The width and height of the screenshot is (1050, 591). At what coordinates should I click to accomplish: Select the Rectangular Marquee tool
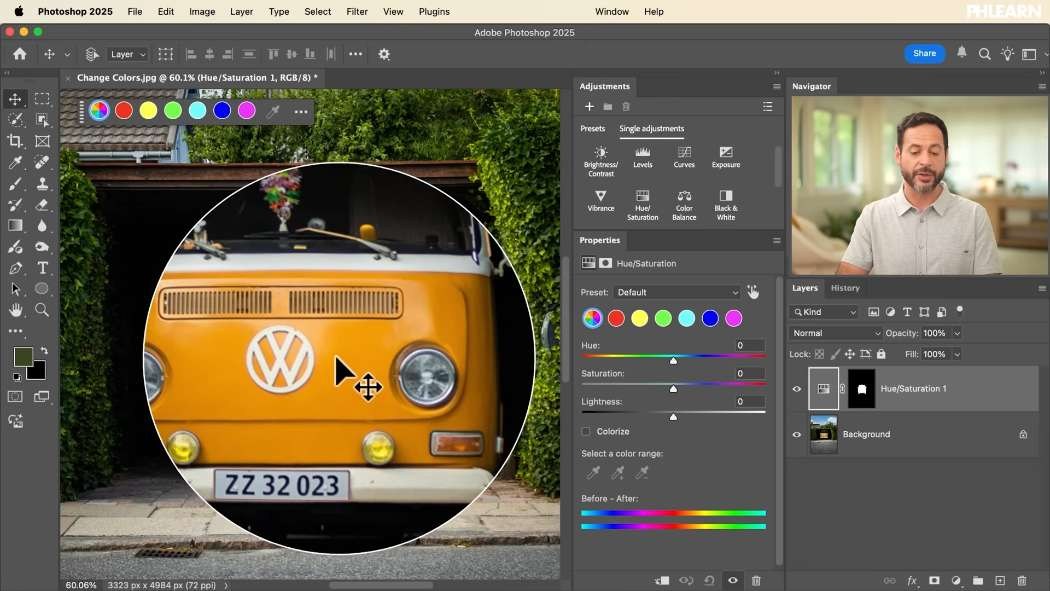click(42, 99)
